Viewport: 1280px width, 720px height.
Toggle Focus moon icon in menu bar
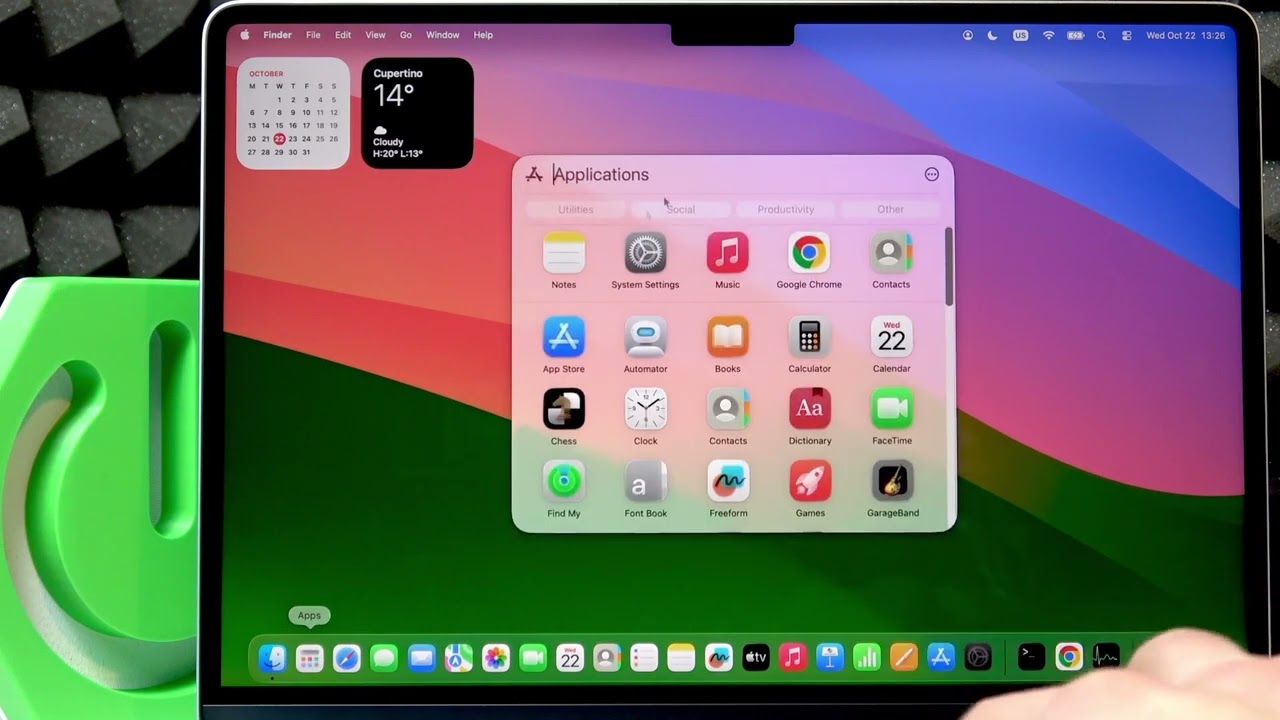tap(992, 35)
